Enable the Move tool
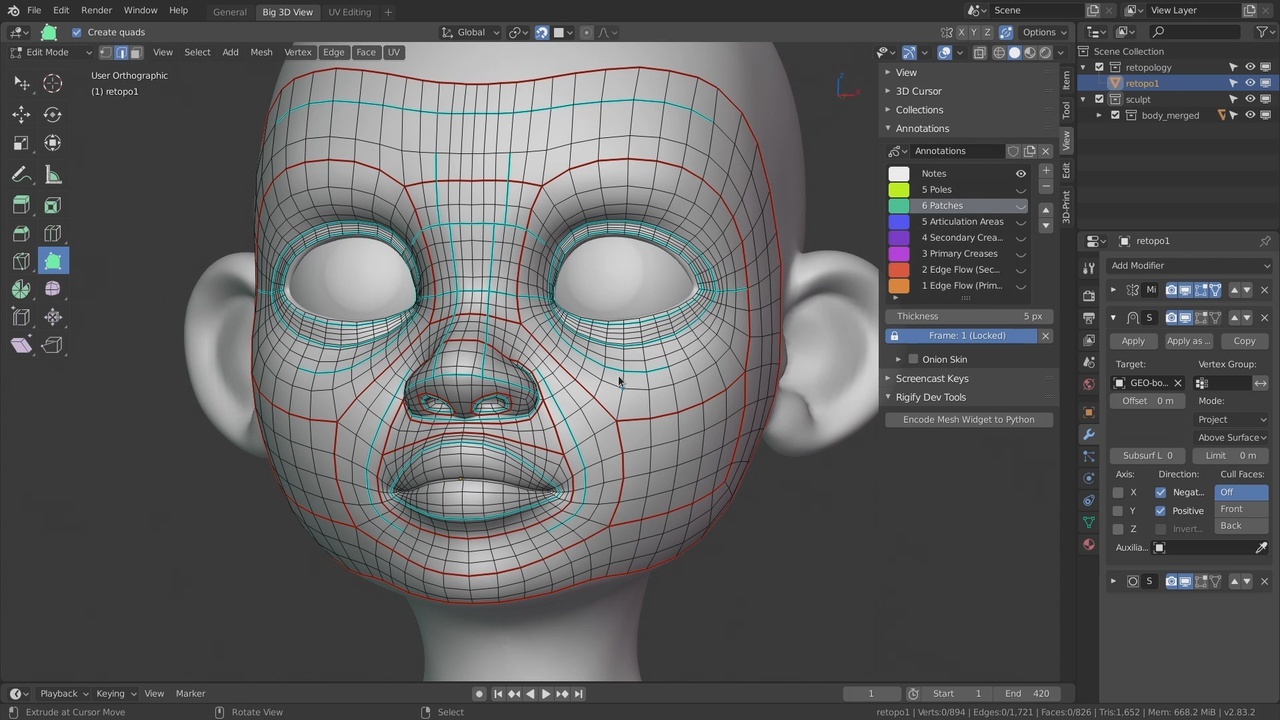1280x720 pixels. tap(22, 114)
